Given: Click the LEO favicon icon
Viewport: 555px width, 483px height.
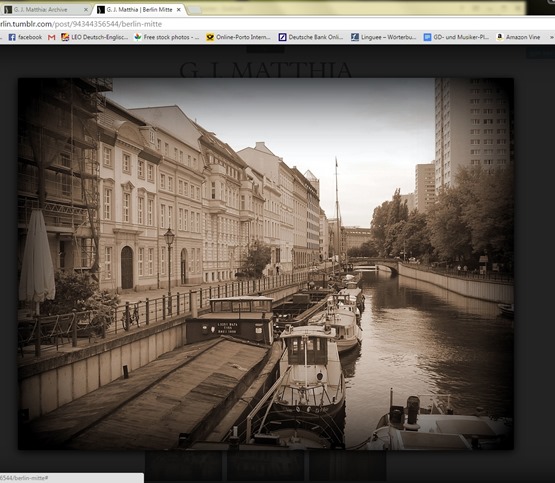Looking at the screenshot, I should click(65, 37).
